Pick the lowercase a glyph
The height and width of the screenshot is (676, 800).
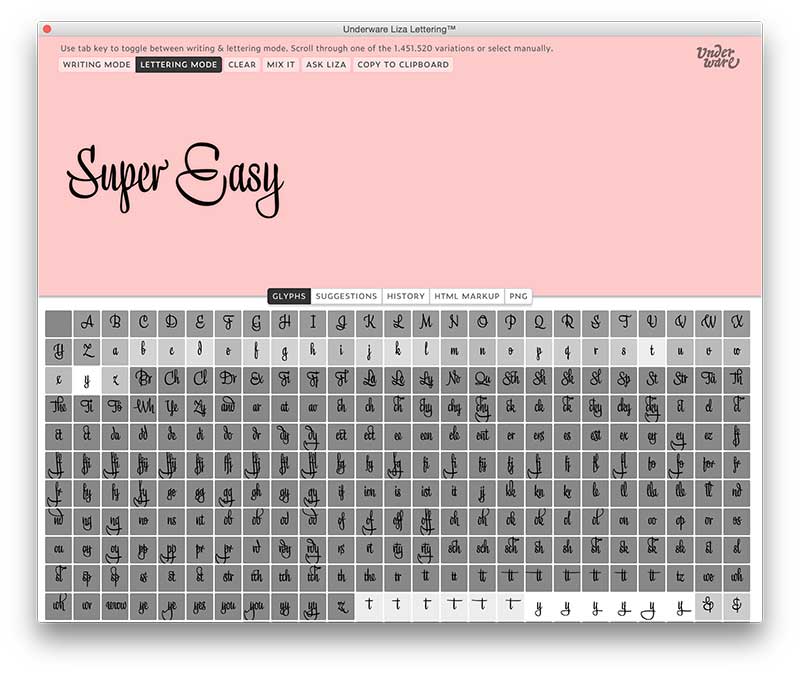point(115,352)
